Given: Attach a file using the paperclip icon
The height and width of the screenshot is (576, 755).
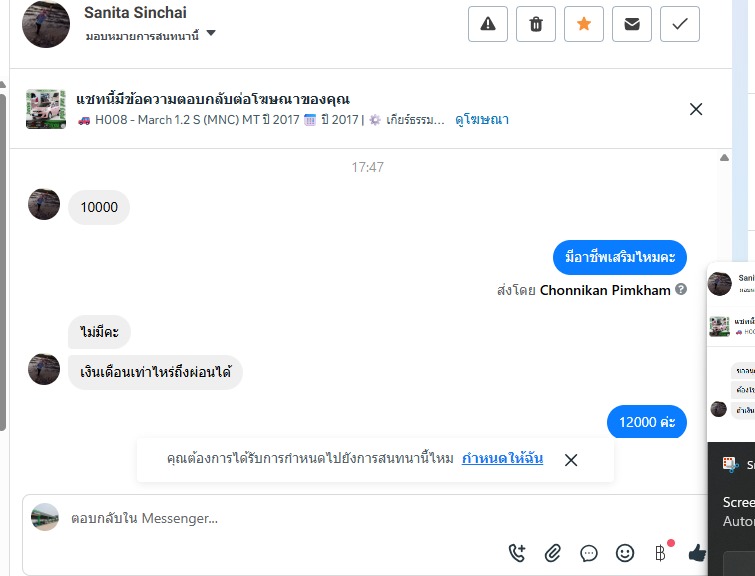Looking at the screenshot, I should [553, 552].
